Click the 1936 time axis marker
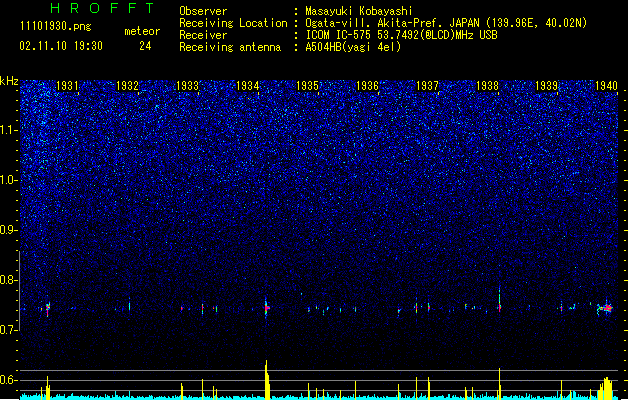629x400 pixels. (x=367, y=85)
